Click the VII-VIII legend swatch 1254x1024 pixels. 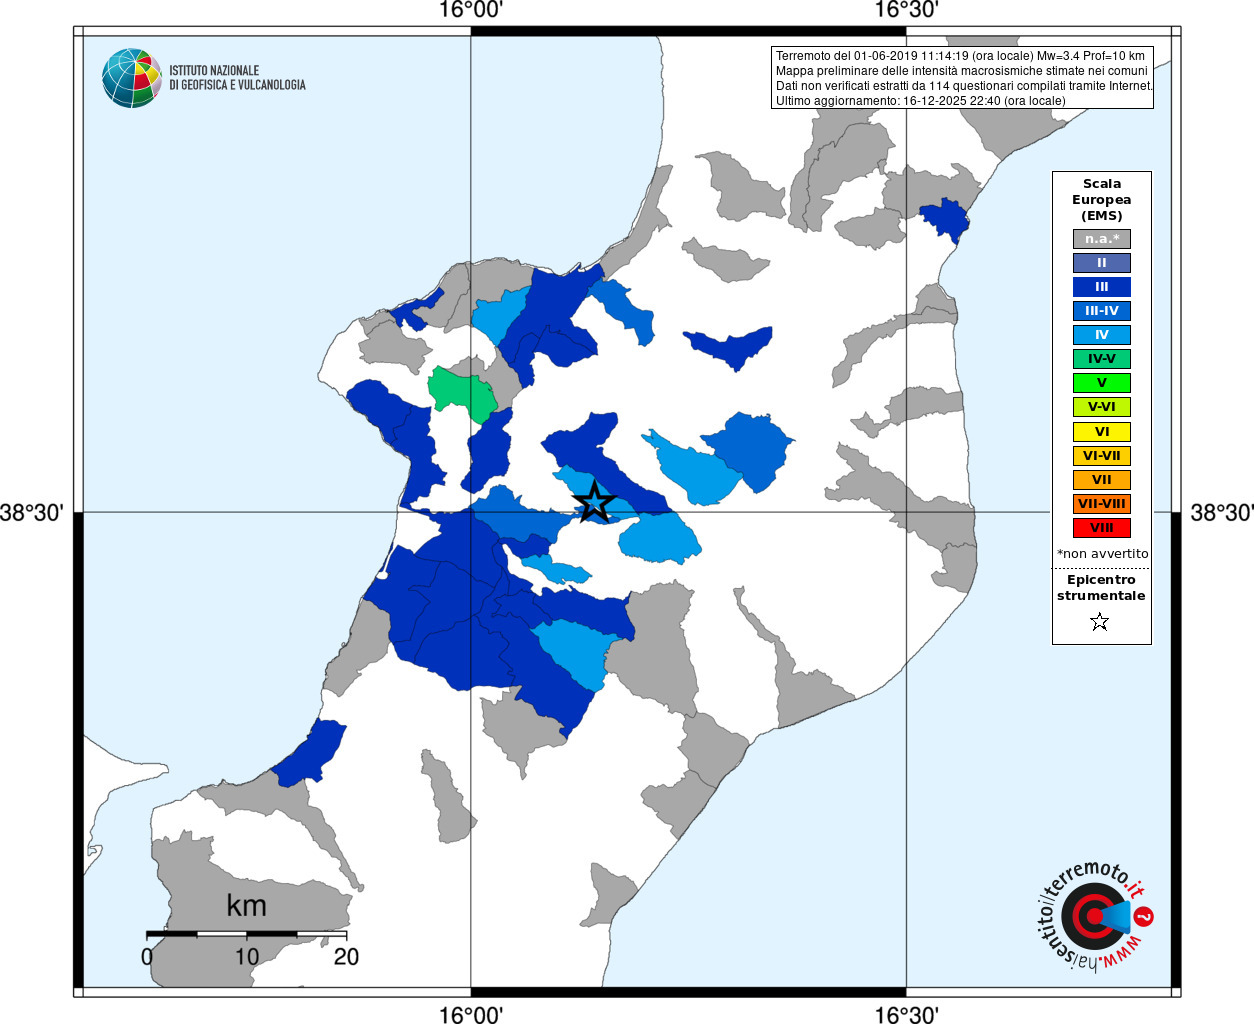1102,504
